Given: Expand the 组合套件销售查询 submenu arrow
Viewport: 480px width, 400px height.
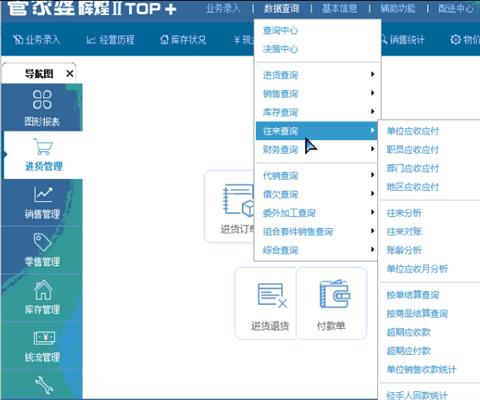Looking at the screenshot, I should tap(373, 231).
